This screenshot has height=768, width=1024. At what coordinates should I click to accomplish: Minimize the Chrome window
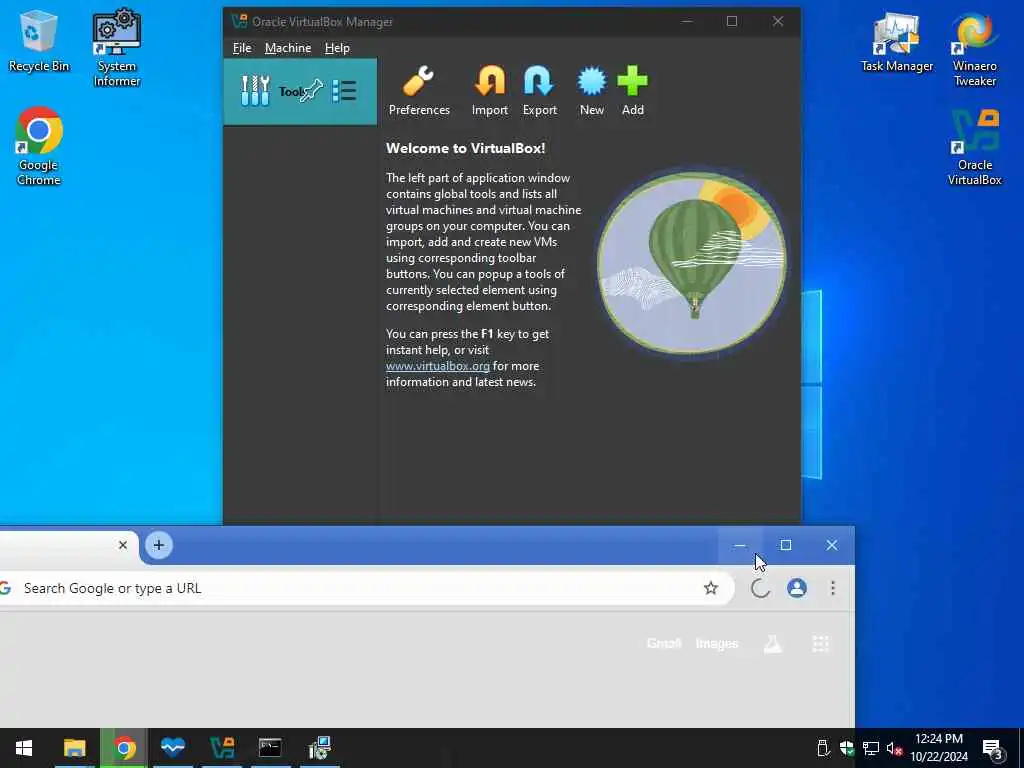point(739,545)
